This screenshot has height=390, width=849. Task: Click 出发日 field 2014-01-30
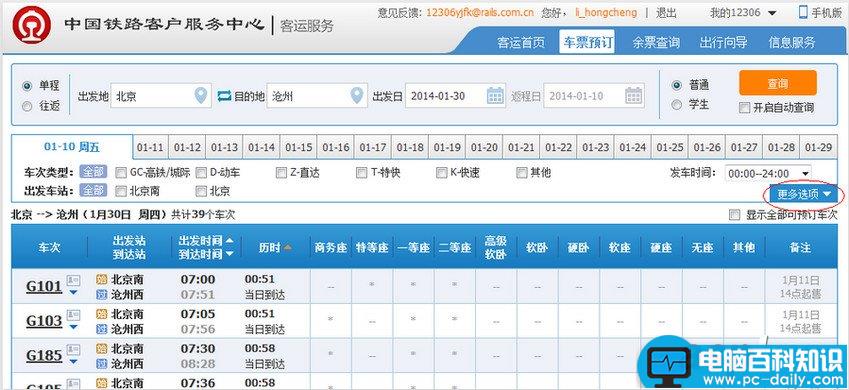tap(455, 96)
